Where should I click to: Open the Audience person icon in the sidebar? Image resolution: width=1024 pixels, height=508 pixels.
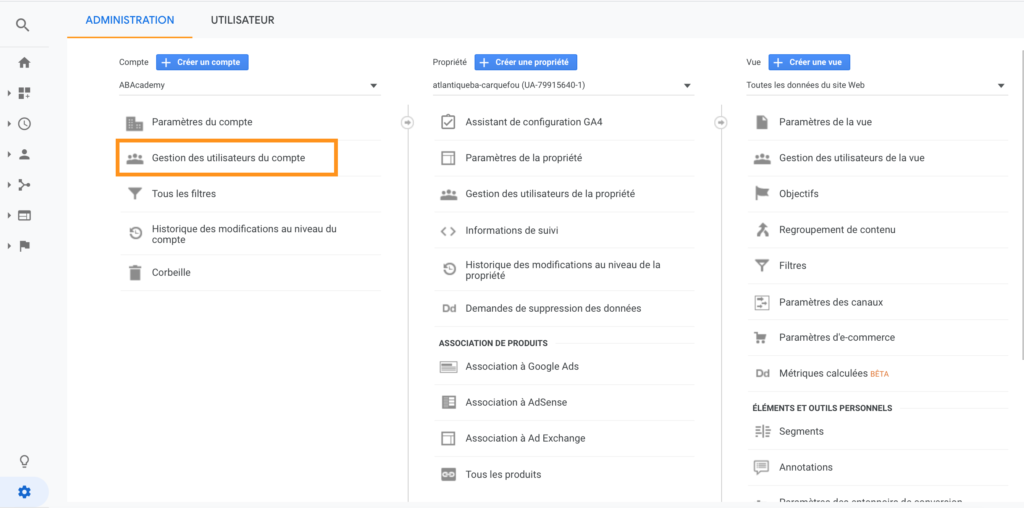pos(24,155)
